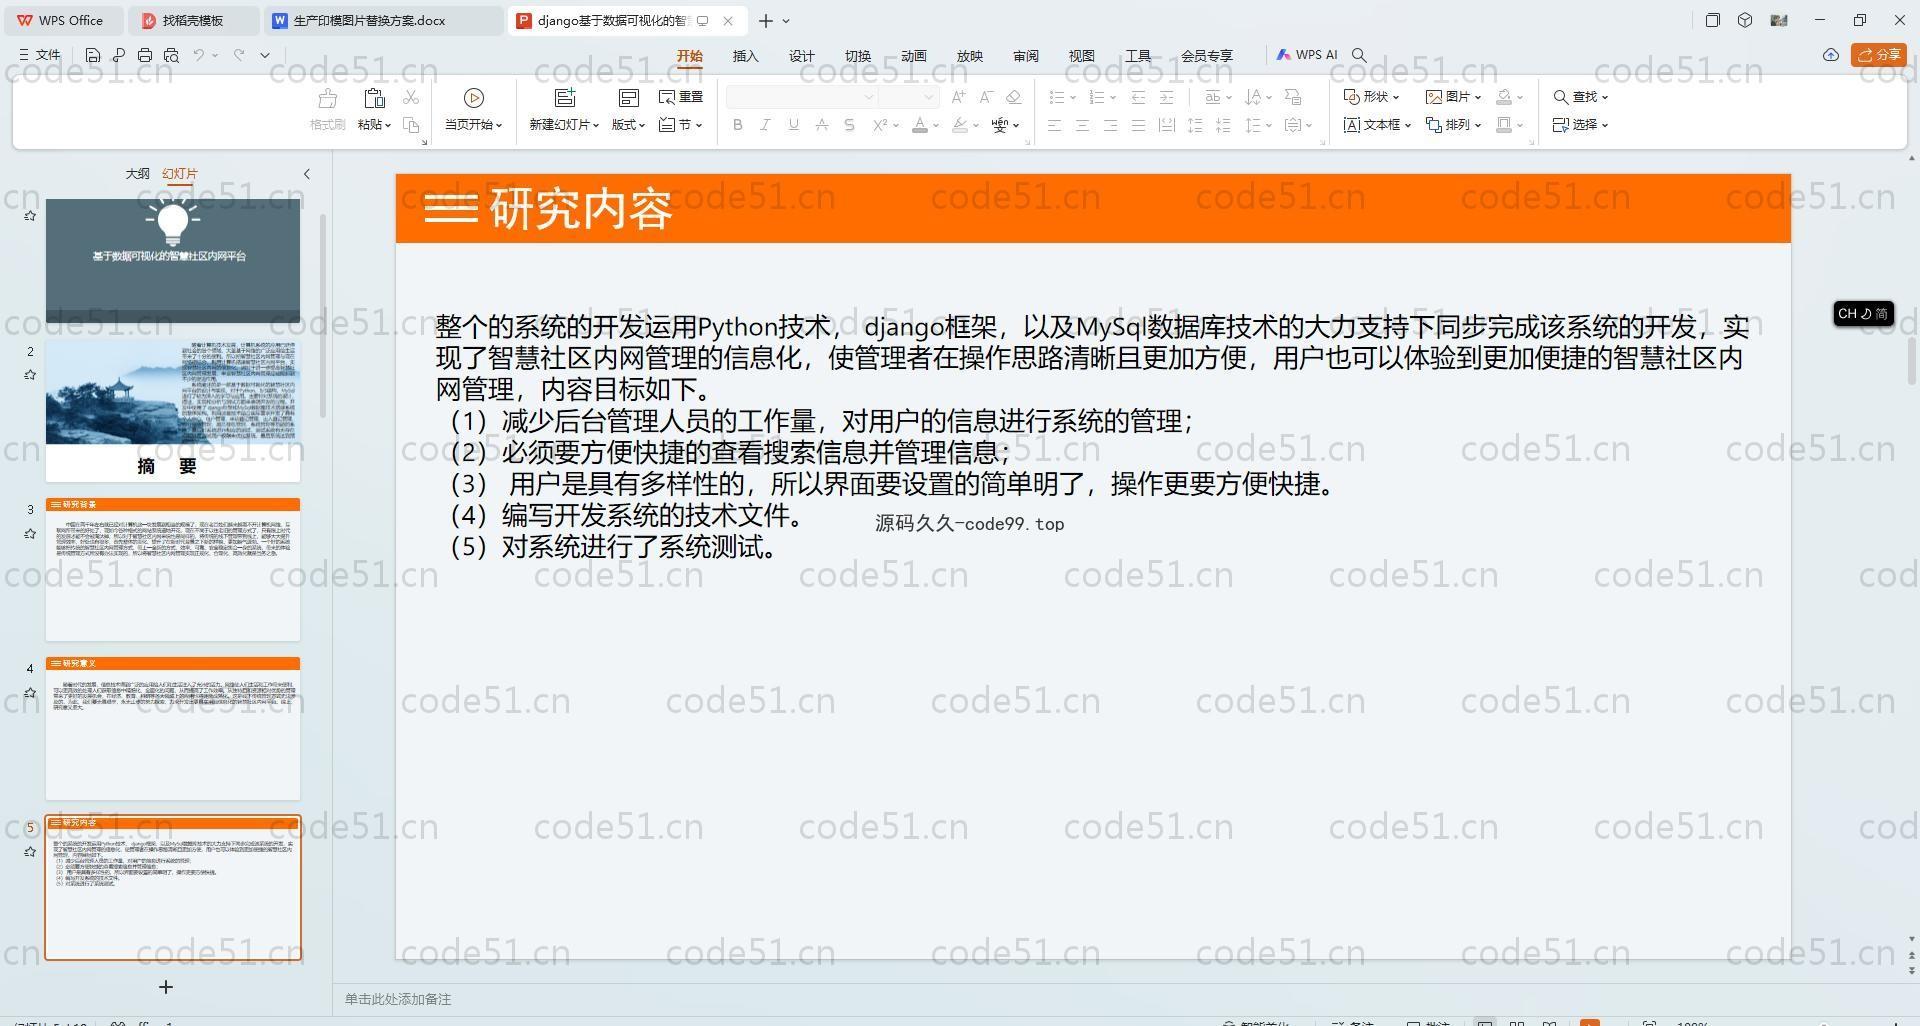Click the Redo arrow icon
The image size is (1920, 1026).
pyautogui.click(x=239, y=56)
